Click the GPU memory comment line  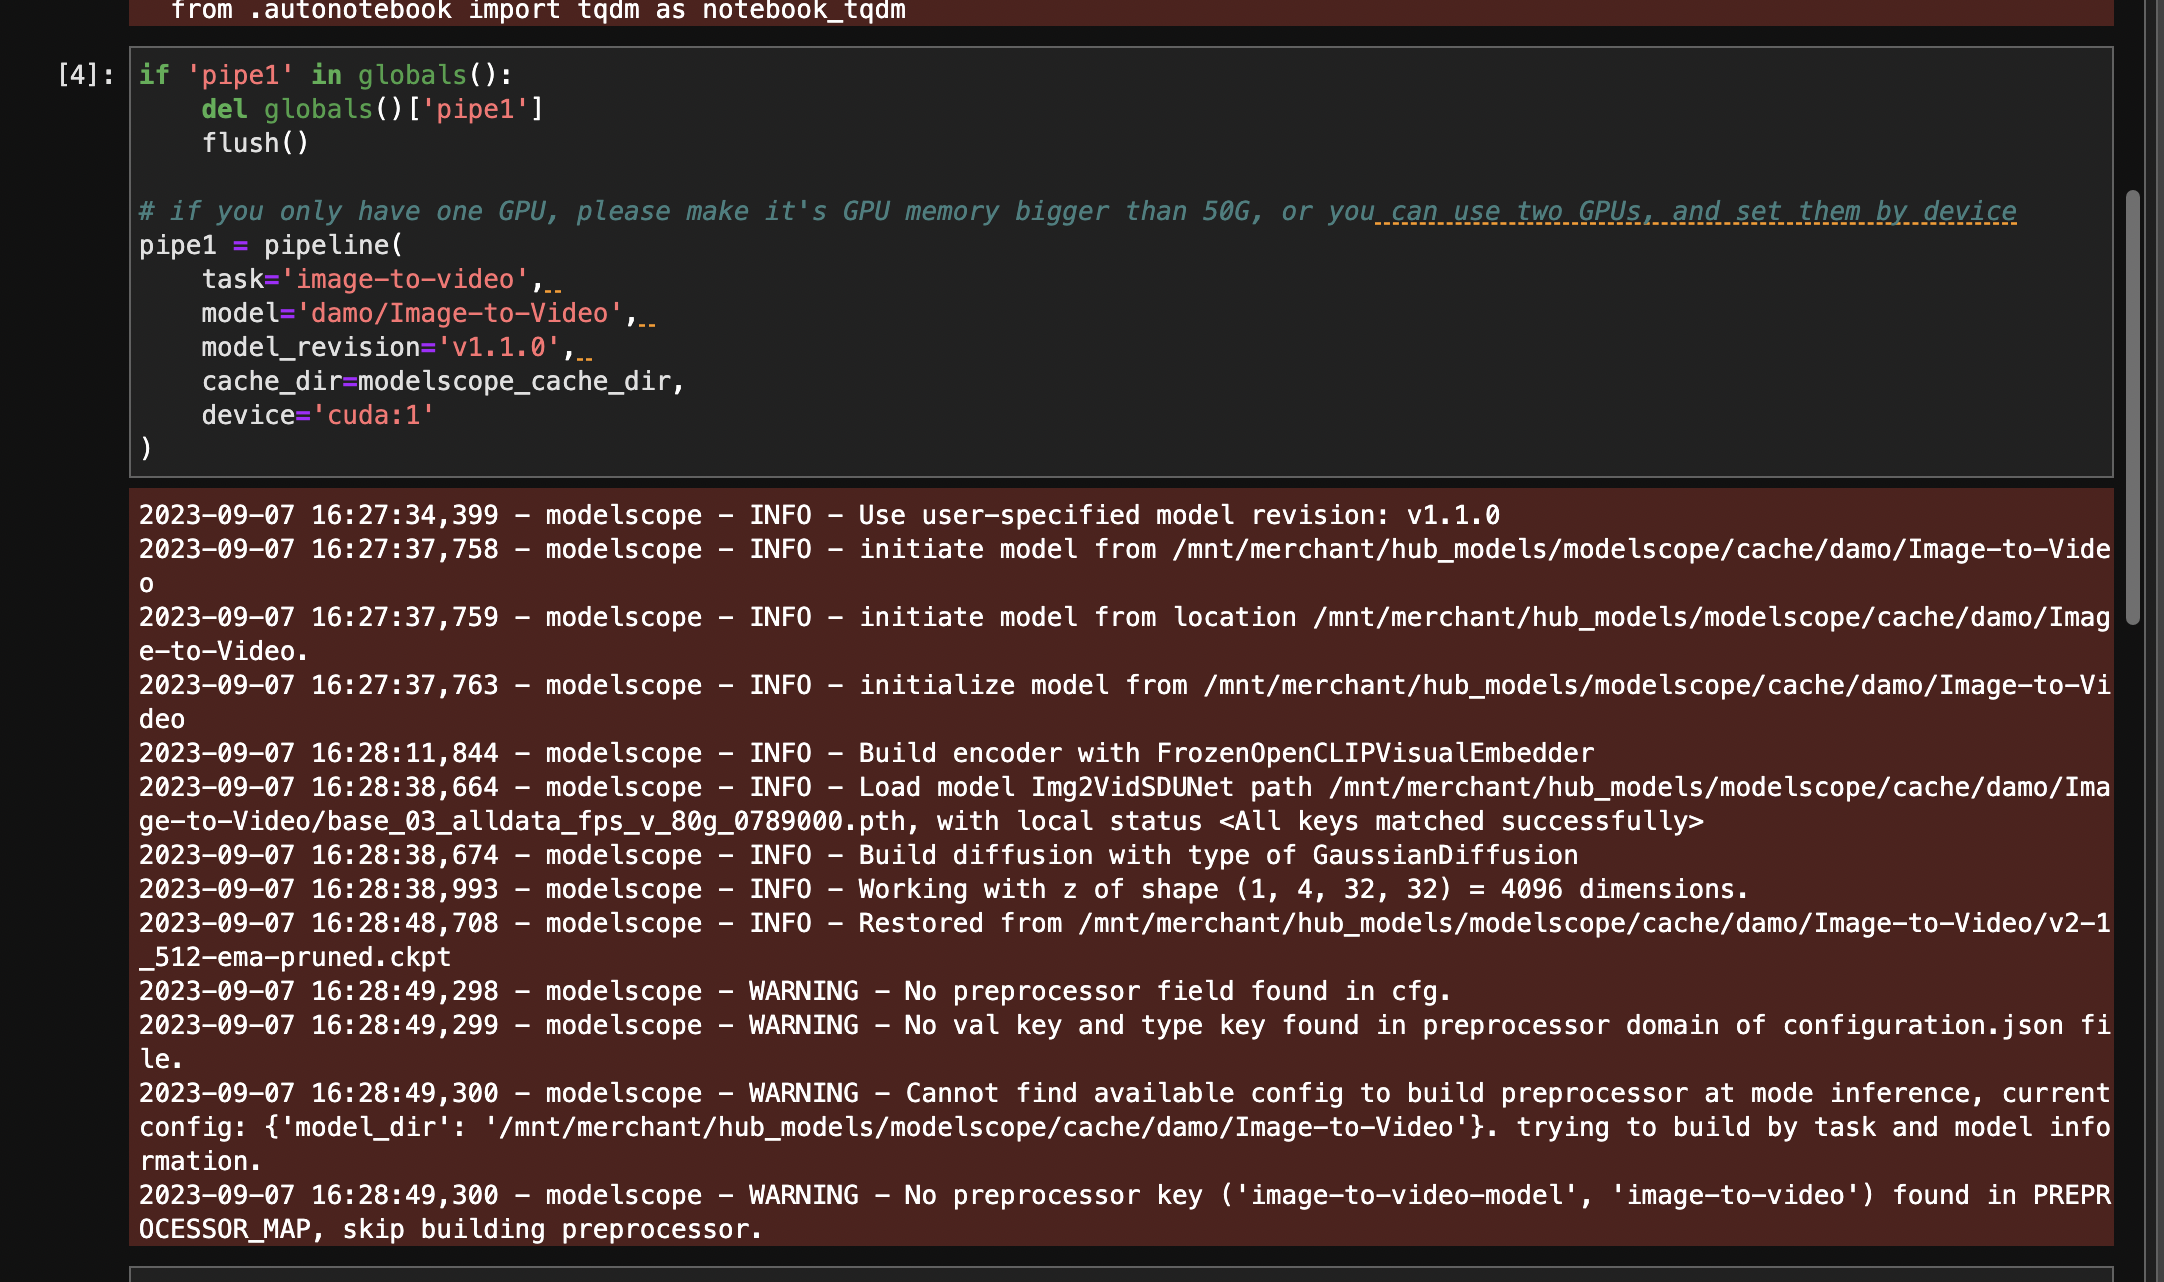click(1076, 211)
